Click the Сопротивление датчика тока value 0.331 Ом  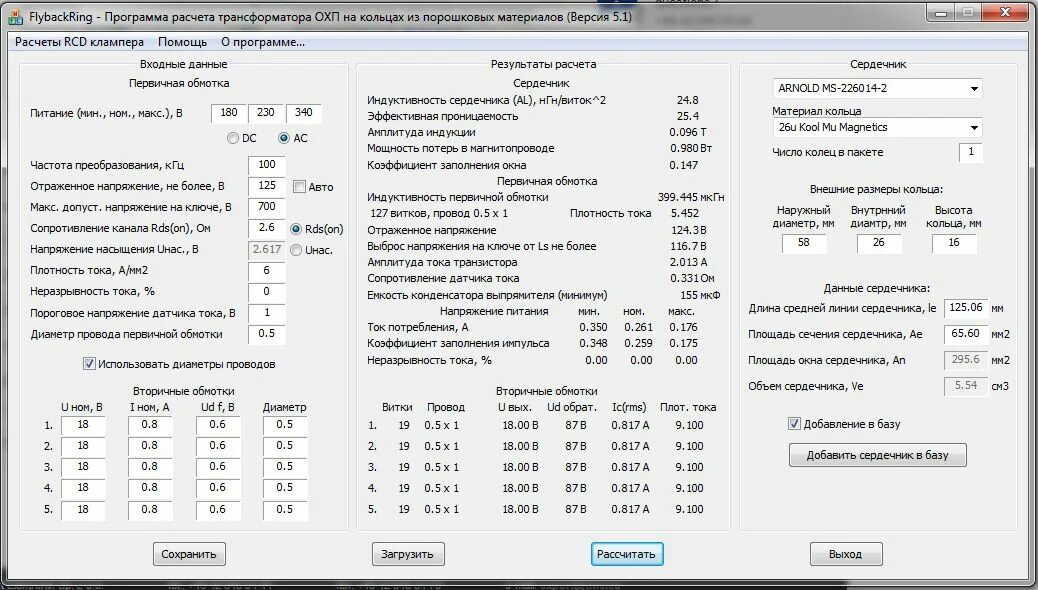(692, 279)
